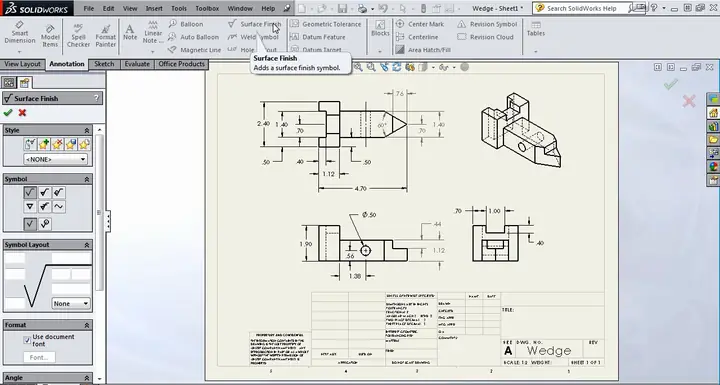Select the wavy JIS symbol
This screenshot has height=385, width=720.
(58, 207)
